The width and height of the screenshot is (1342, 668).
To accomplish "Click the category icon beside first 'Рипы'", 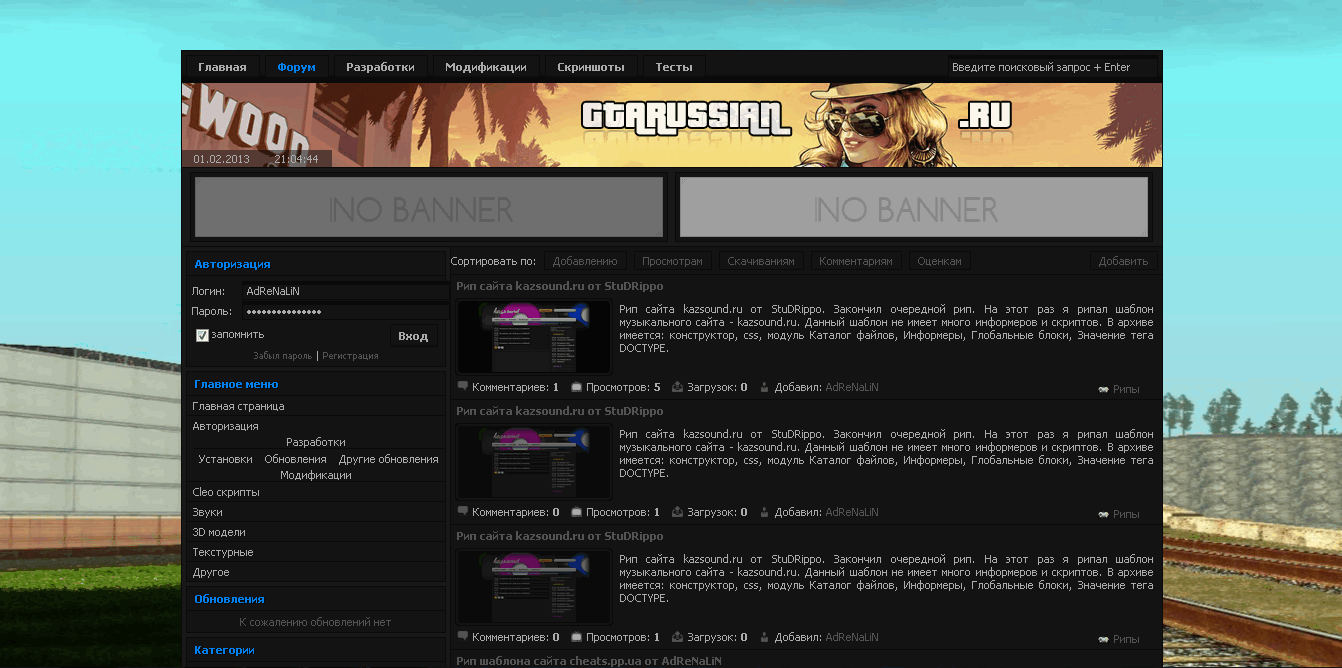I will click(x=1103, y=390).
